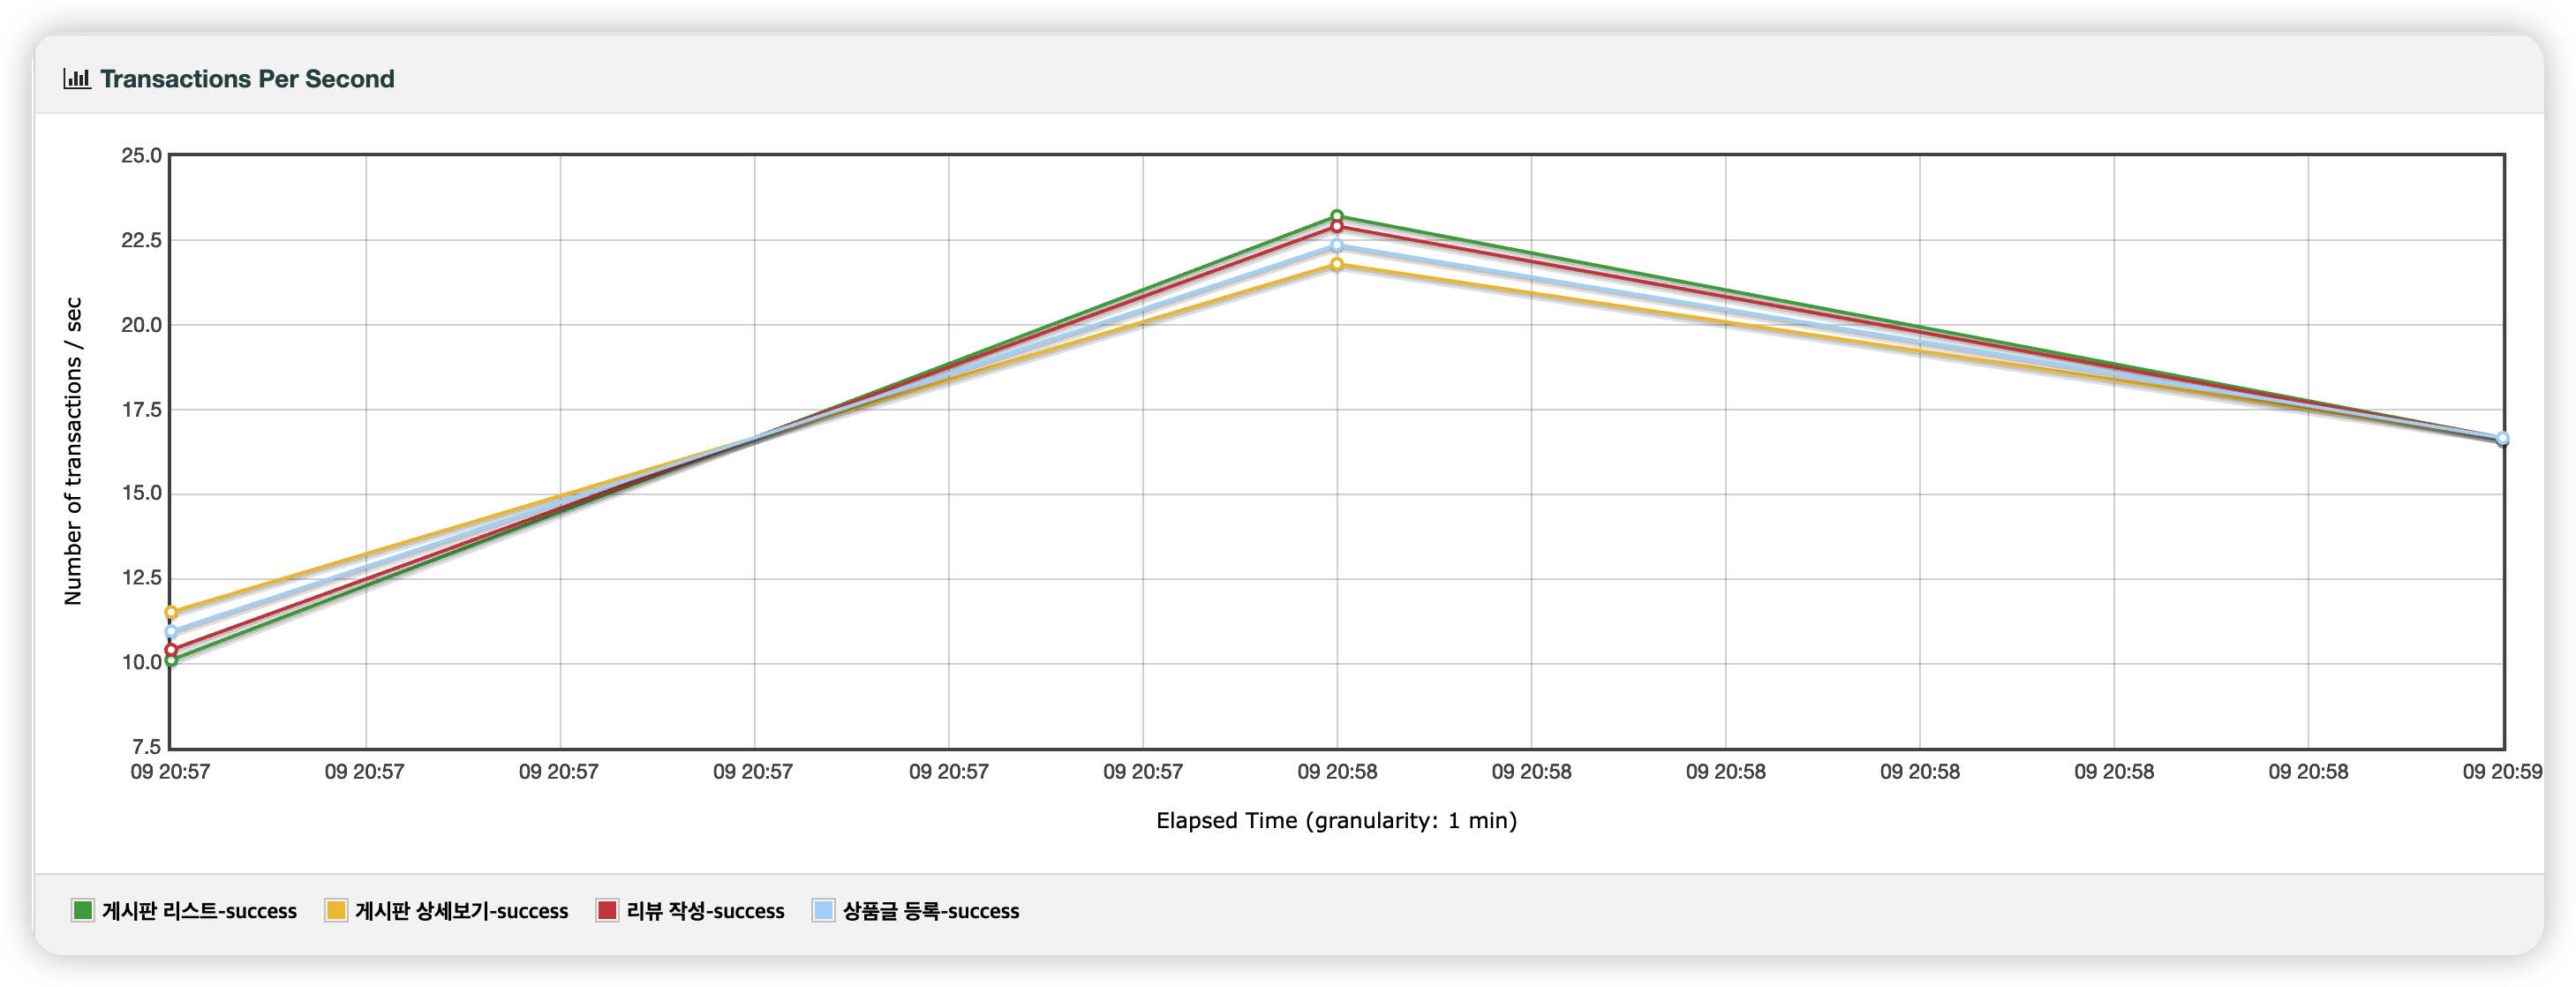Image resolution: width=2576 pixels, height=987 pixels.
Task: Toggle the light blue 상품글 등록-success swatch
Action: point(823,910)
